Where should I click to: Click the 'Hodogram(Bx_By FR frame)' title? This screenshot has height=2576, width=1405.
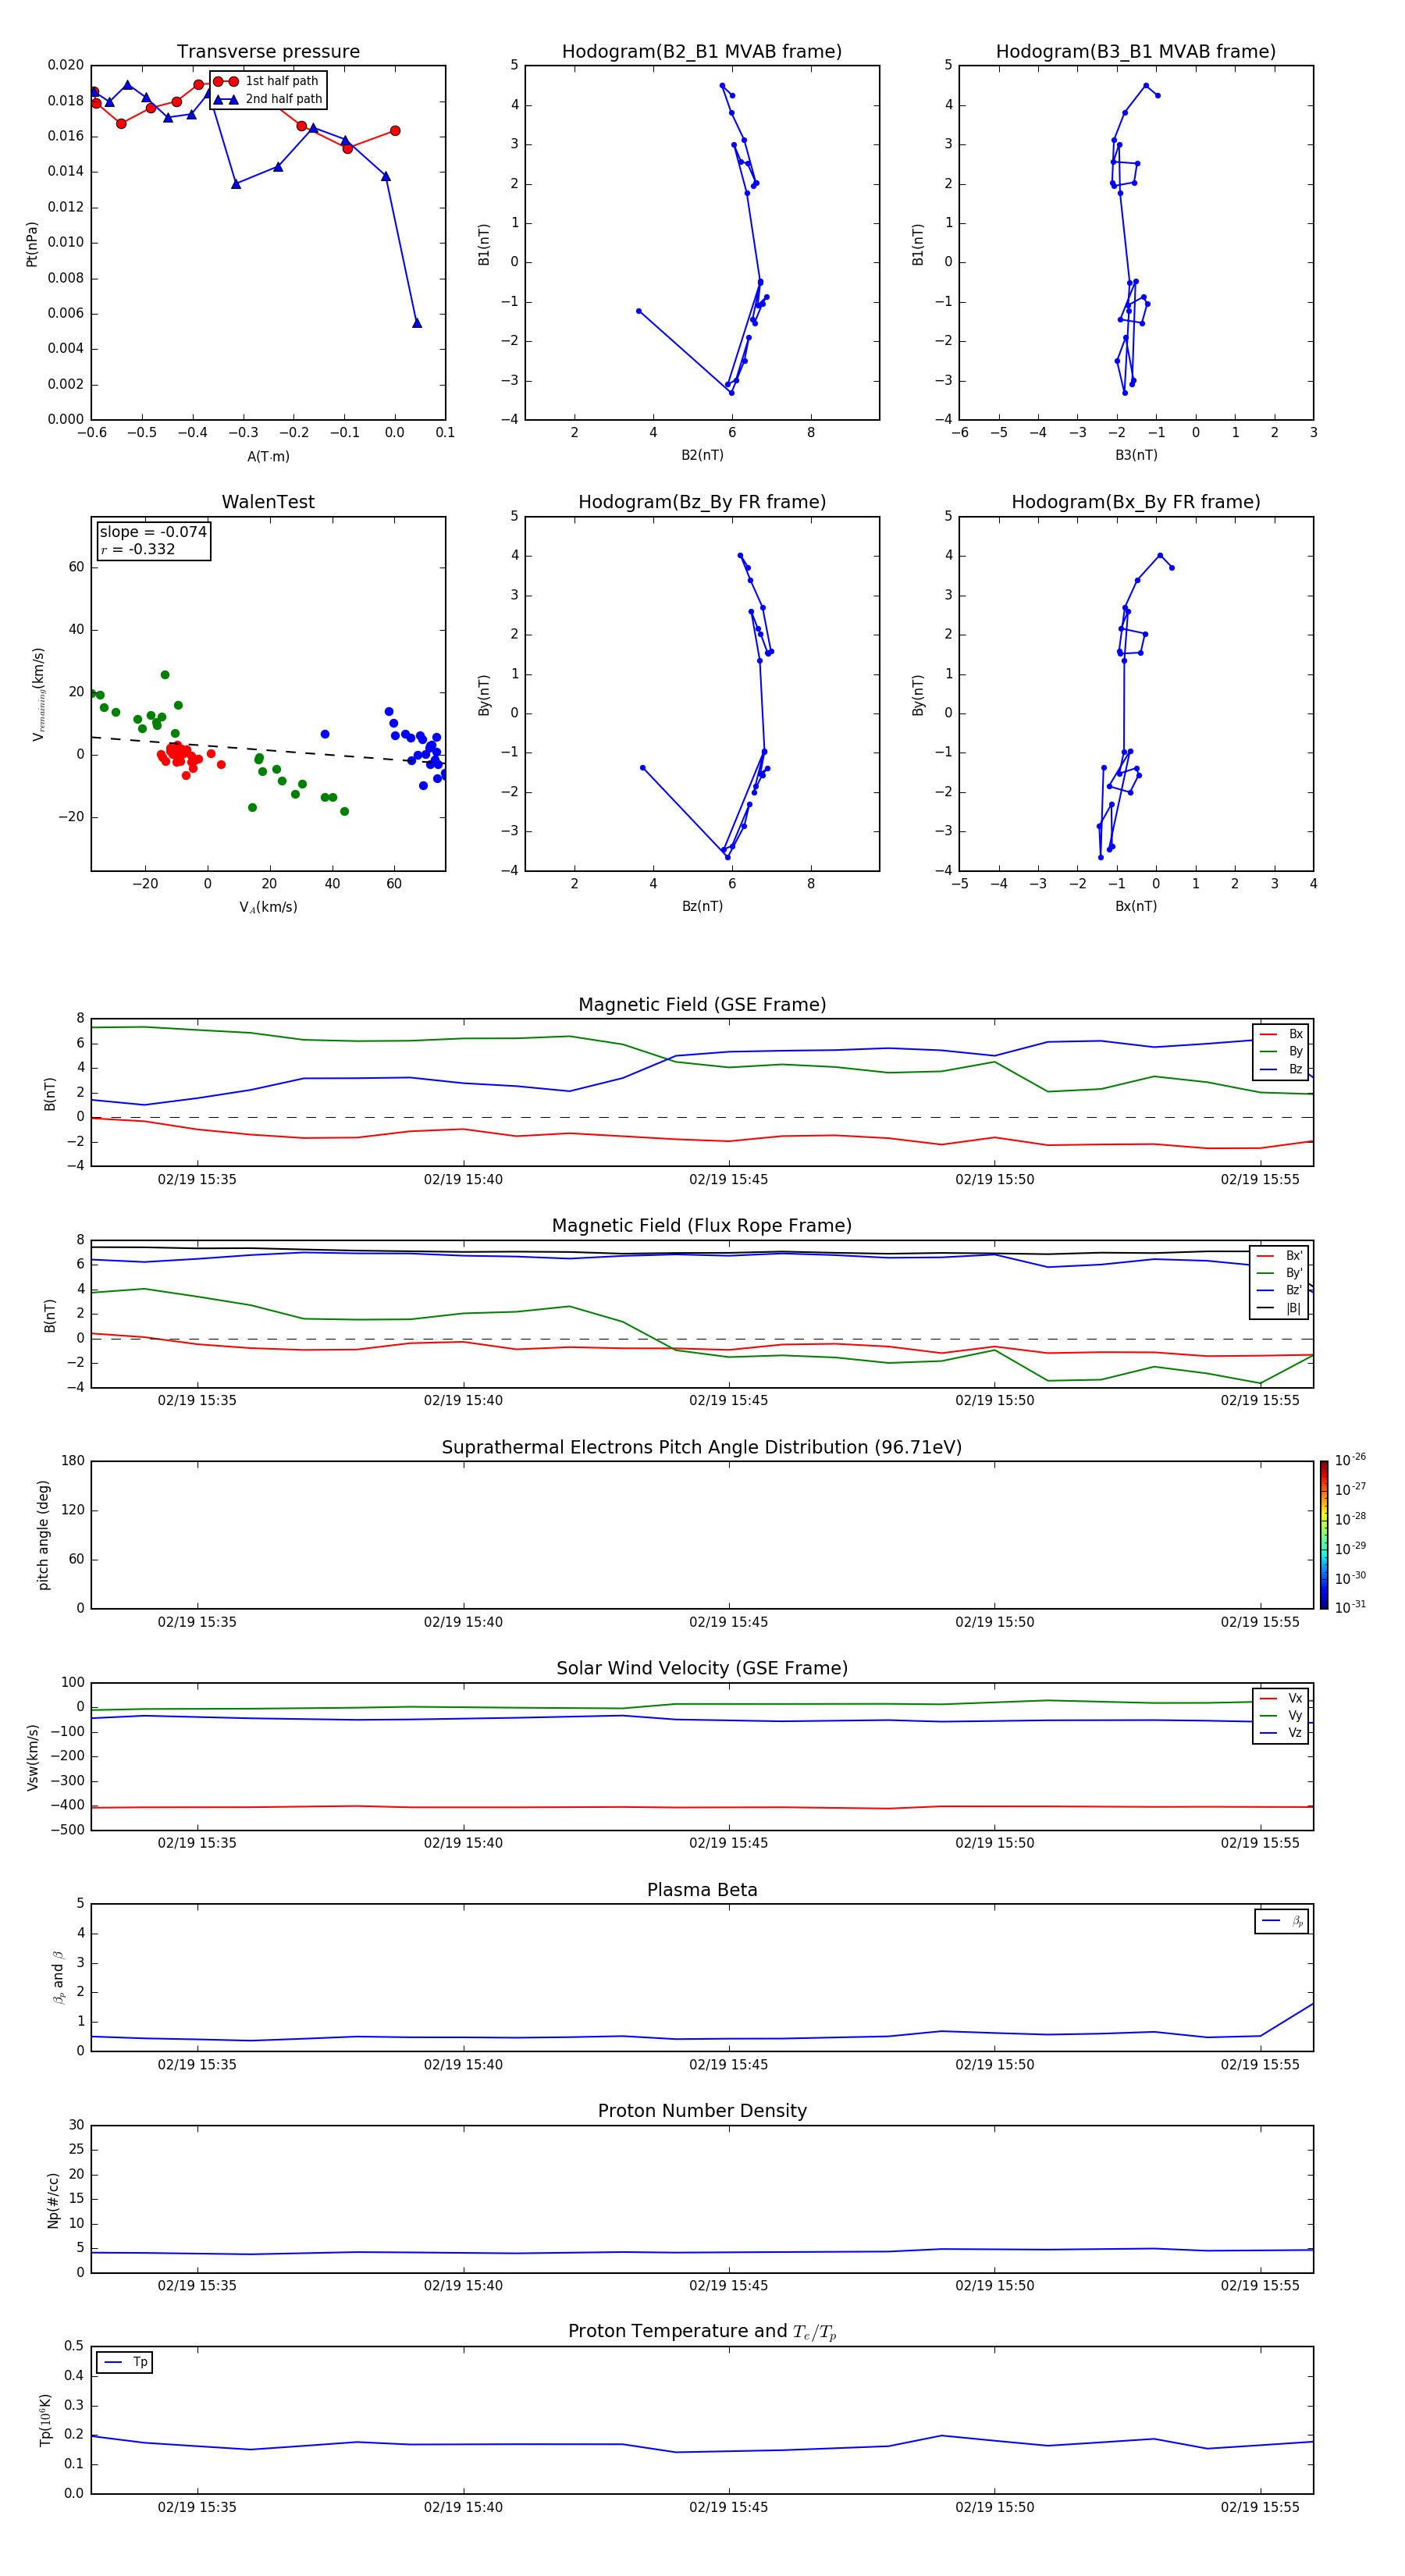(x=1135, y=502)
